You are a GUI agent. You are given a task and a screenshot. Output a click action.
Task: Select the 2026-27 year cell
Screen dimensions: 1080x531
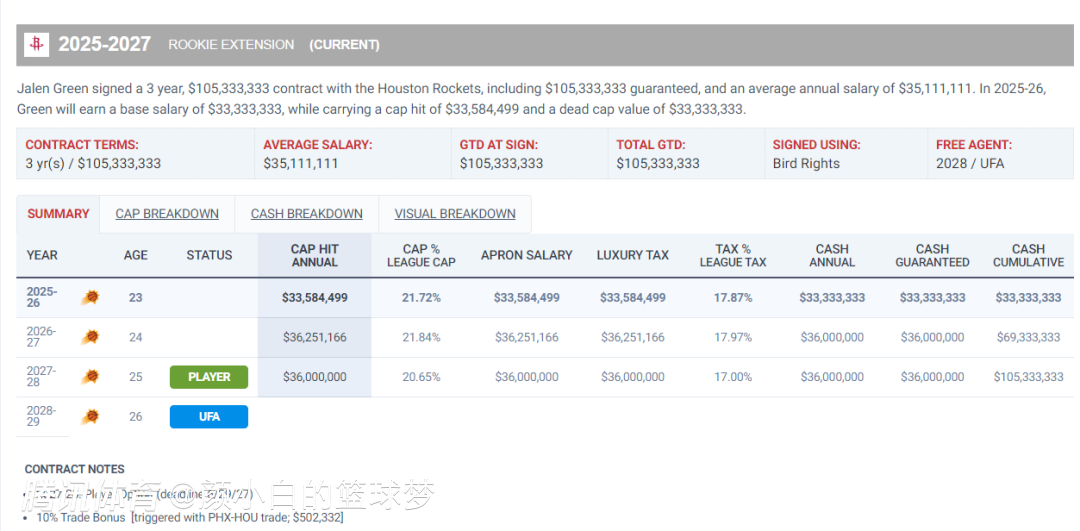click(42, 337)
